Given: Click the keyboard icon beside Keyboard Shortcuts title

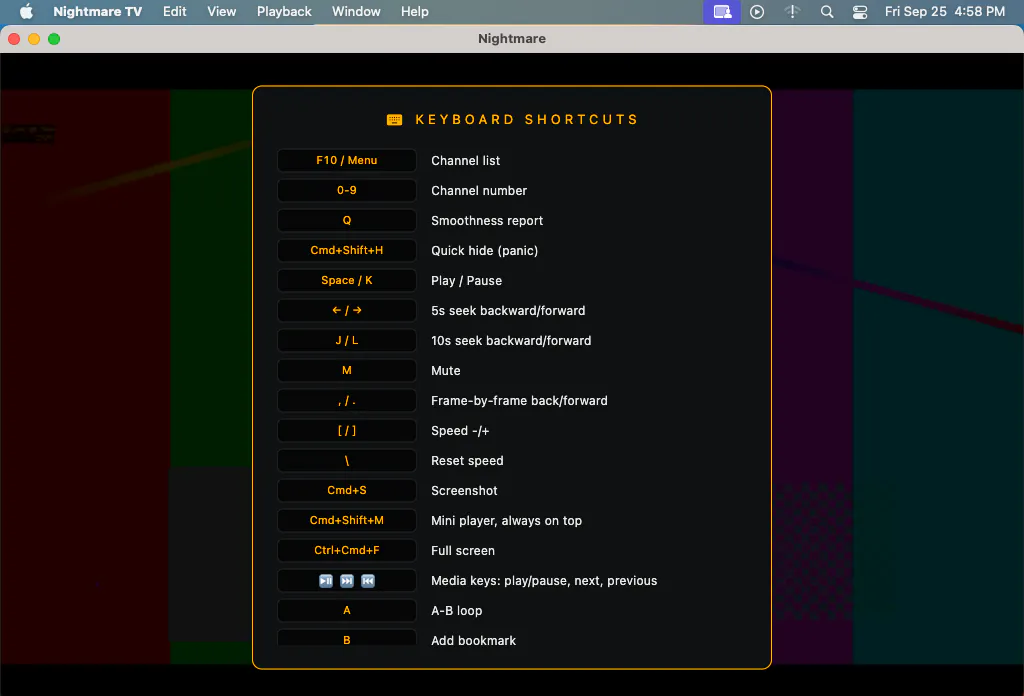Looking at the screenshot, I should click(x=394, y=119).
